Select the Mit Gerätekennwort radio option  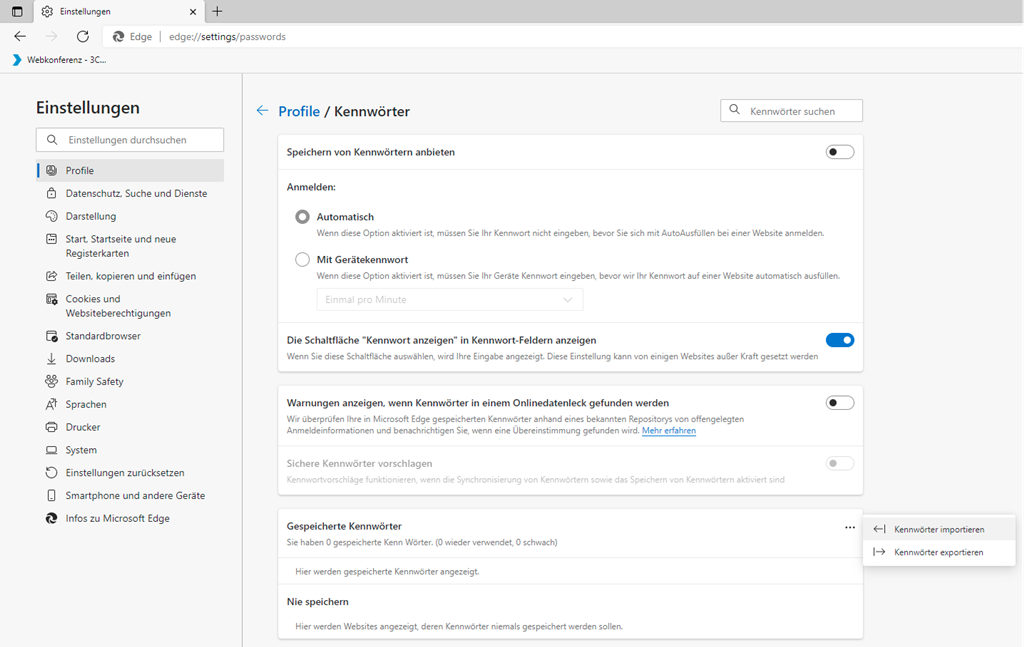point(302,260)
